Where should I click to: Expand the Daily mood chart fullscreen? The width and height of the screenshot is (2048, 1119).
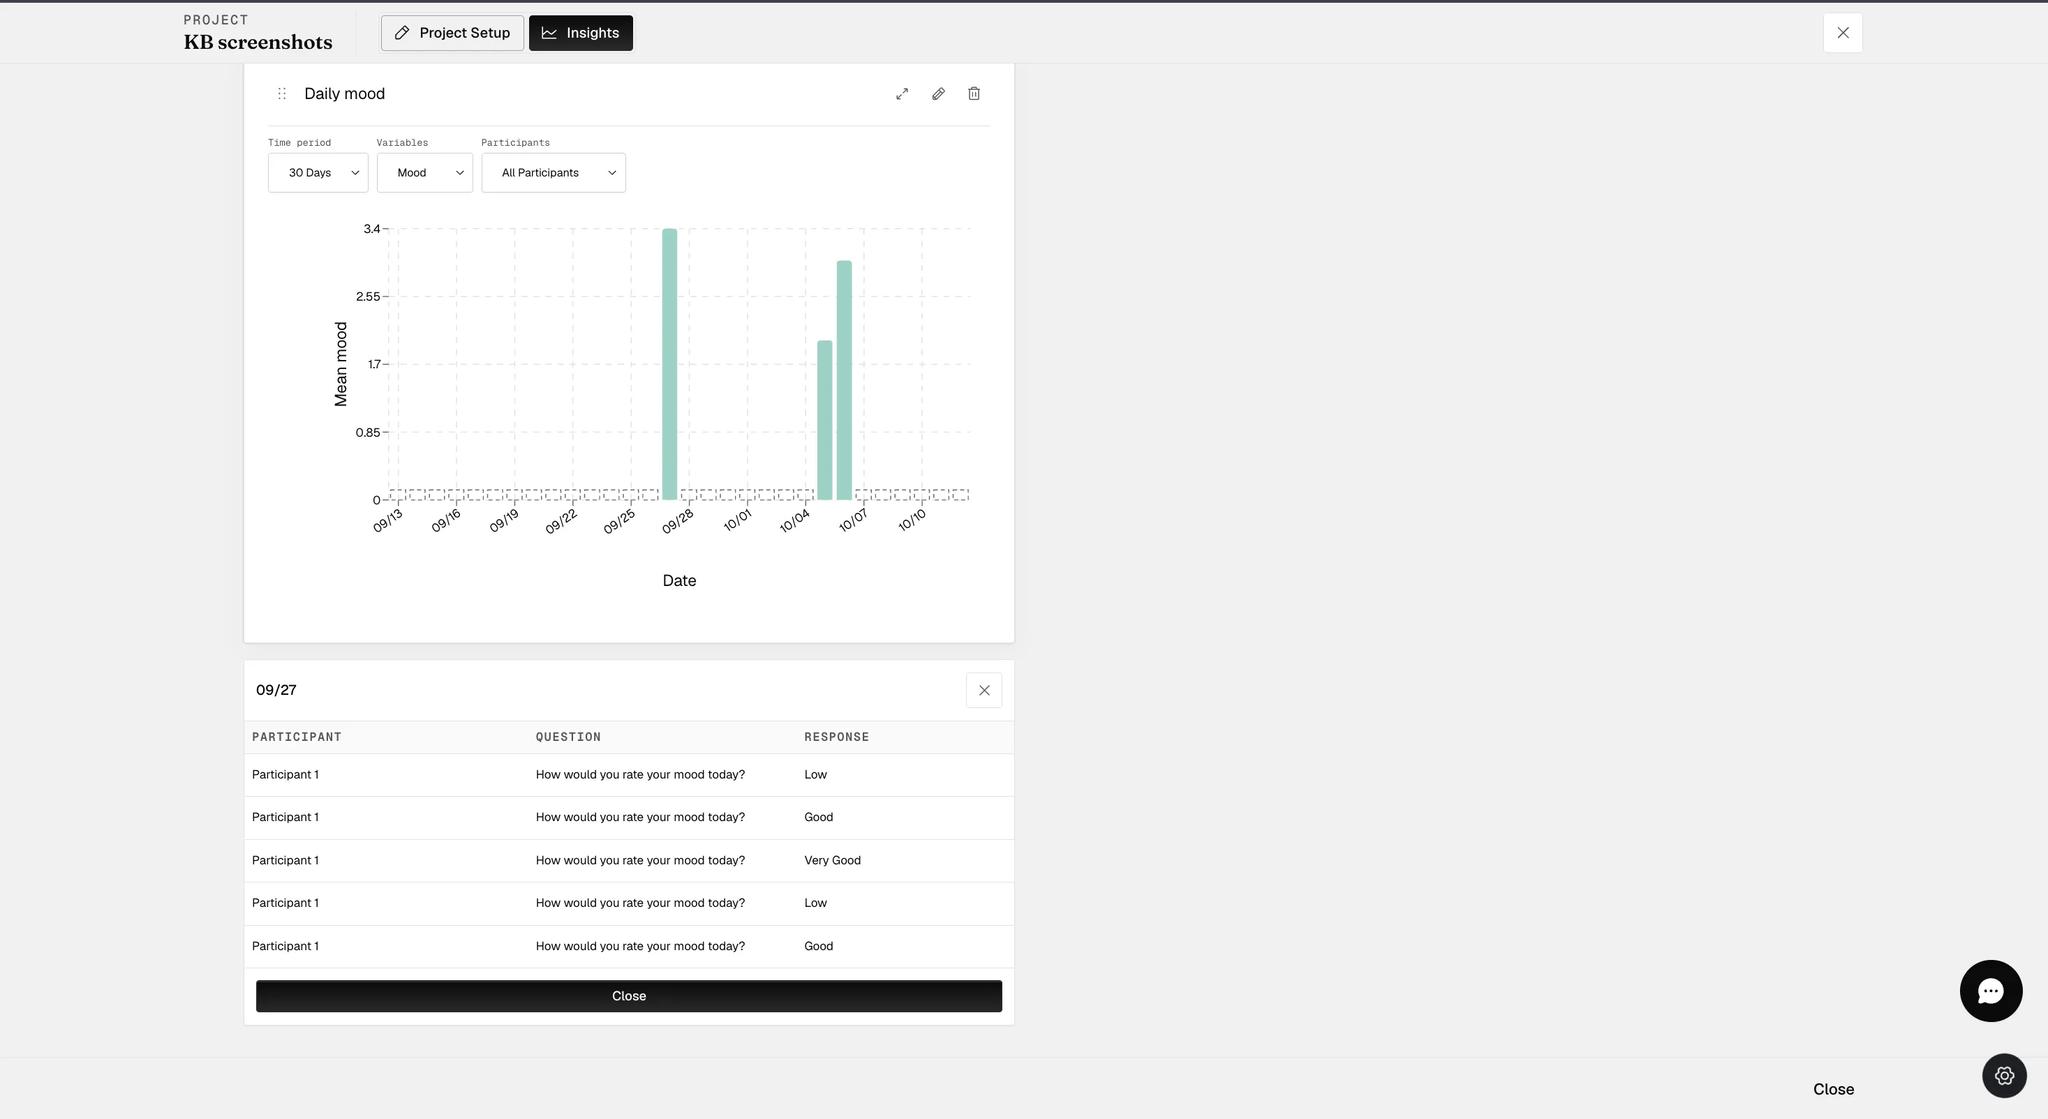click(902, 94)
